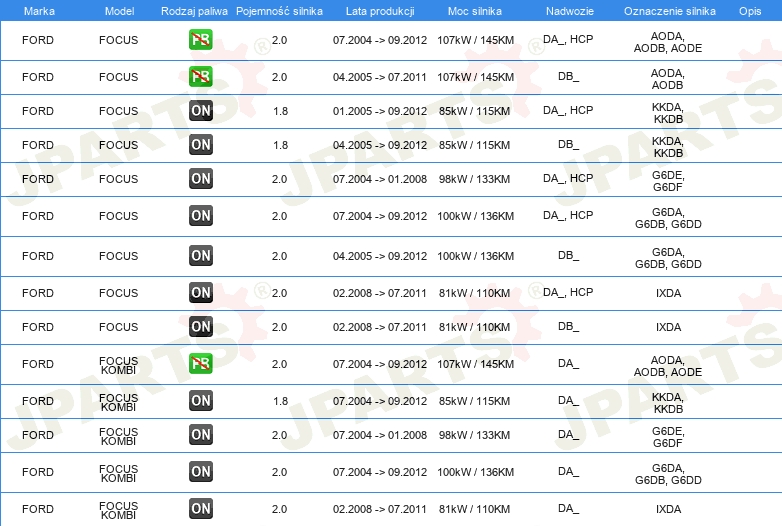
Task: Click 1.8 capacity in the Focus Kombi row
Action: tap(280, 401)
